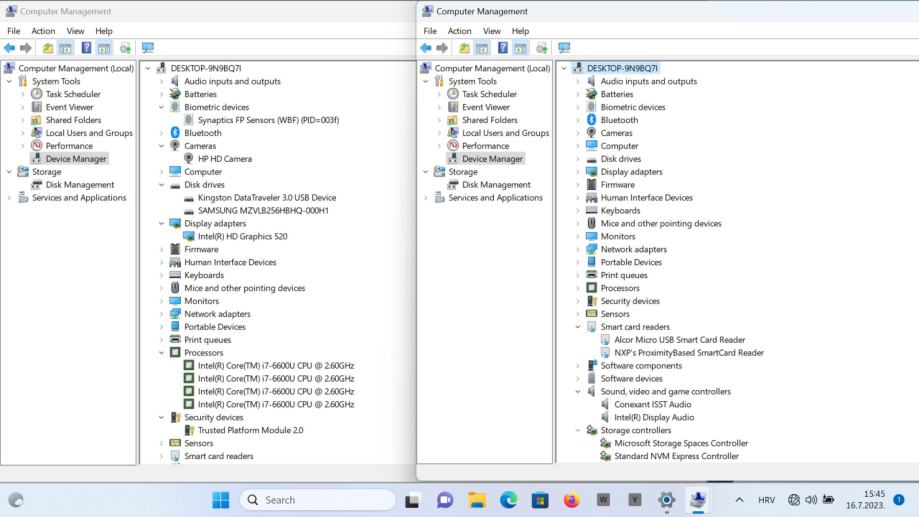Select Standard NVM Express Controller
The width and height of the screenshot is (919, 517).
(x=676, y=456)
